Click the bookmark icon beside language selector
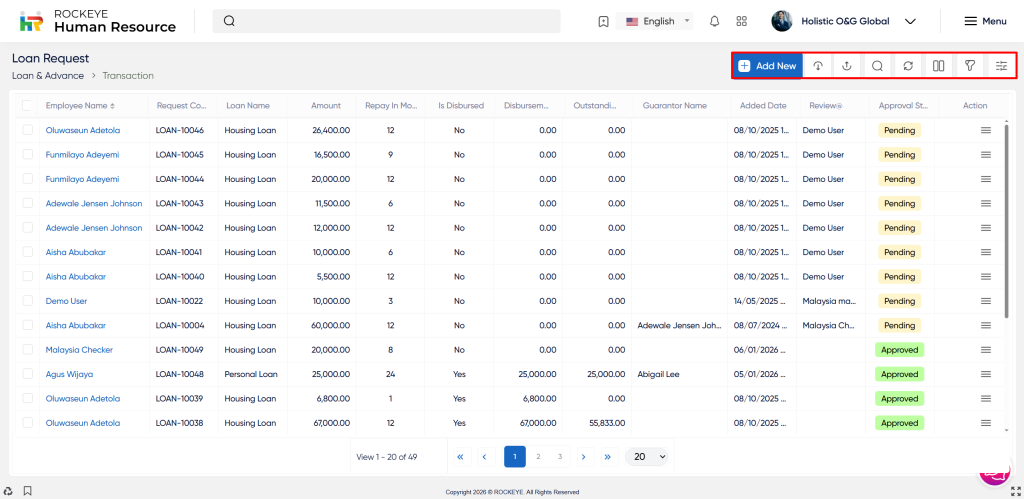This screenshot has width=1024, height=499. [603, 21]
